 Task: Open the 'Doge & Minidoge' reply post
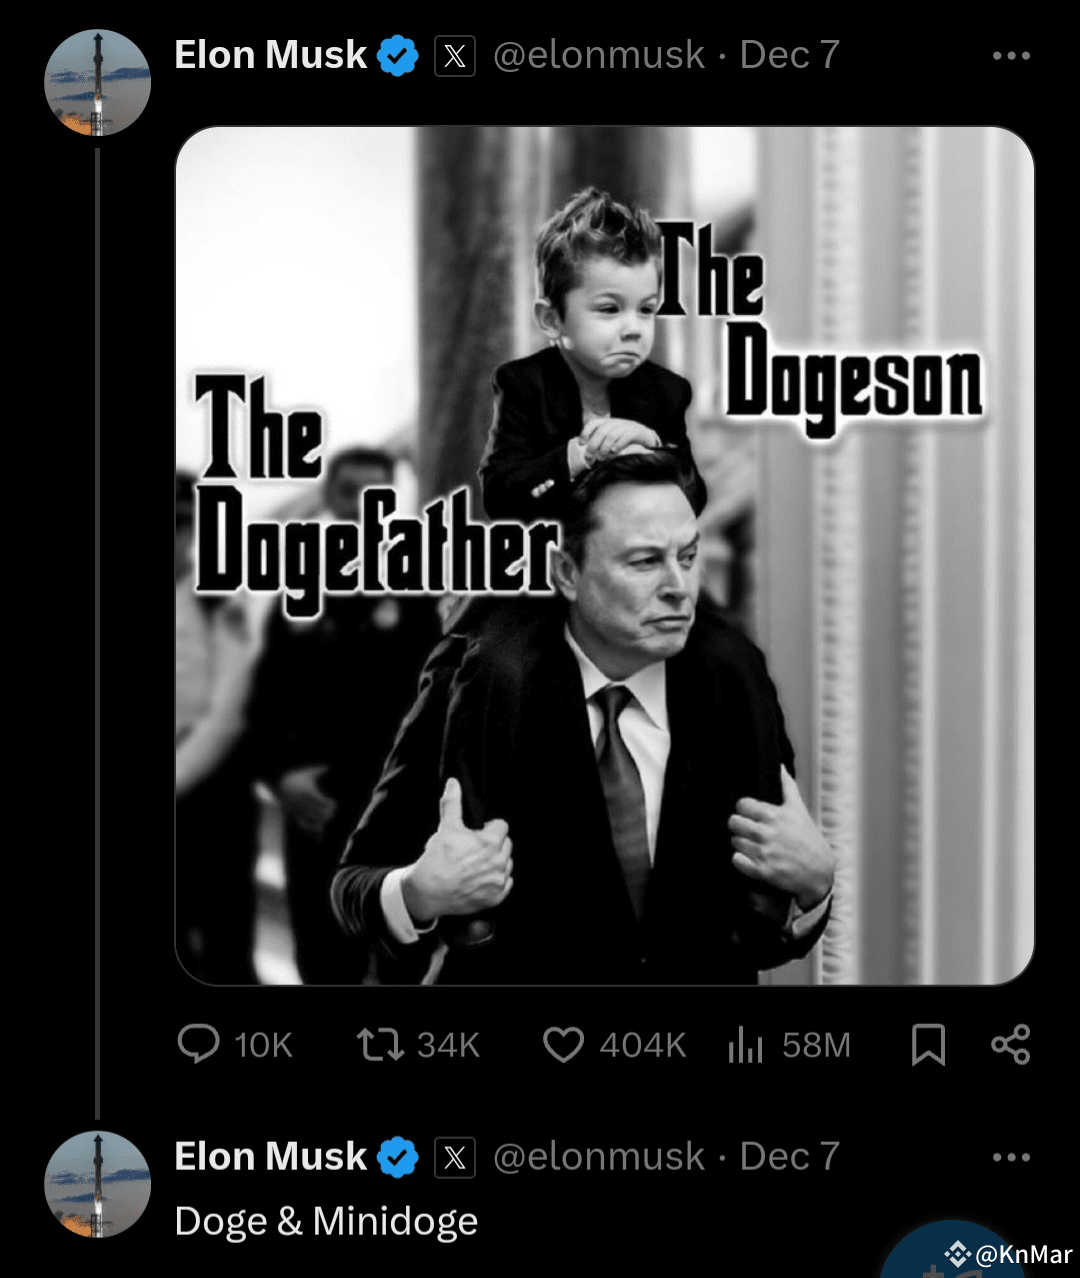[326, 1222]
